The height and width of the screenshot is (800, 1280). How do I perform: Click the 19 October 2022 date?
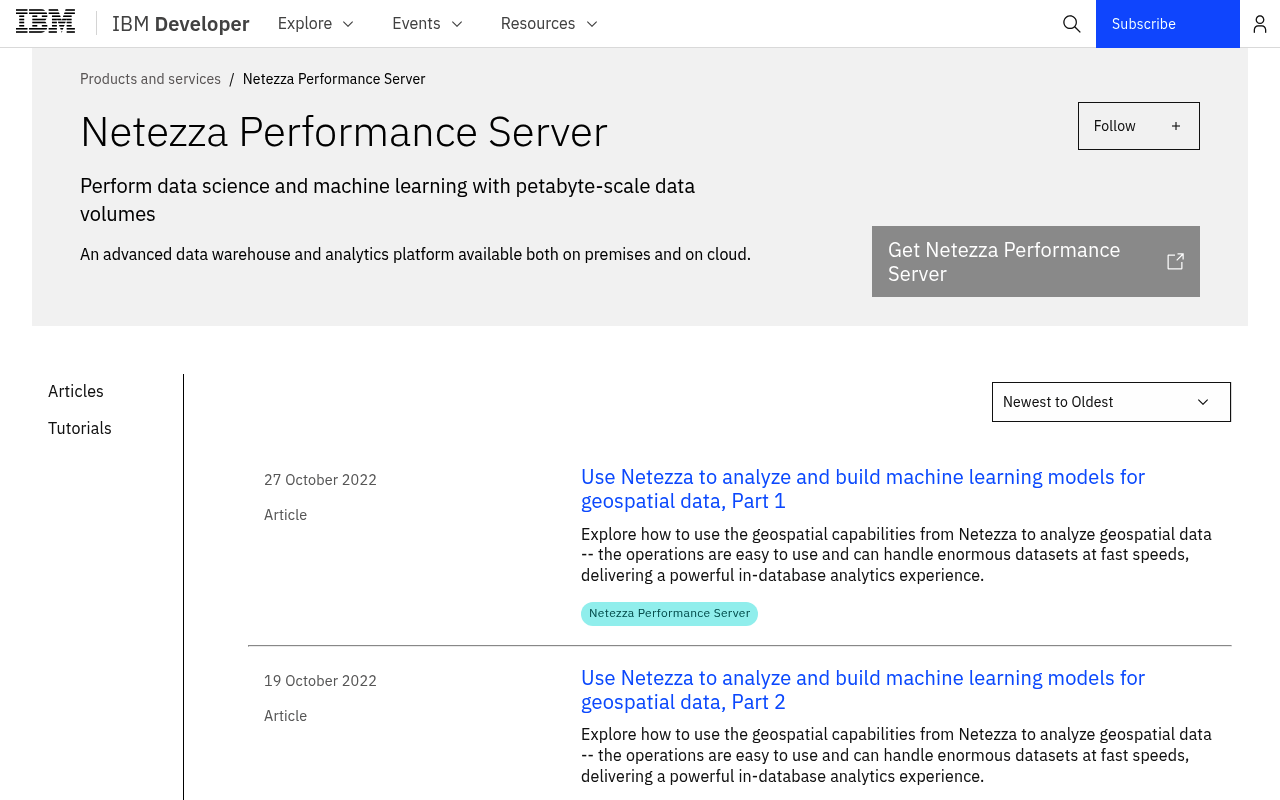click(320, 681)
